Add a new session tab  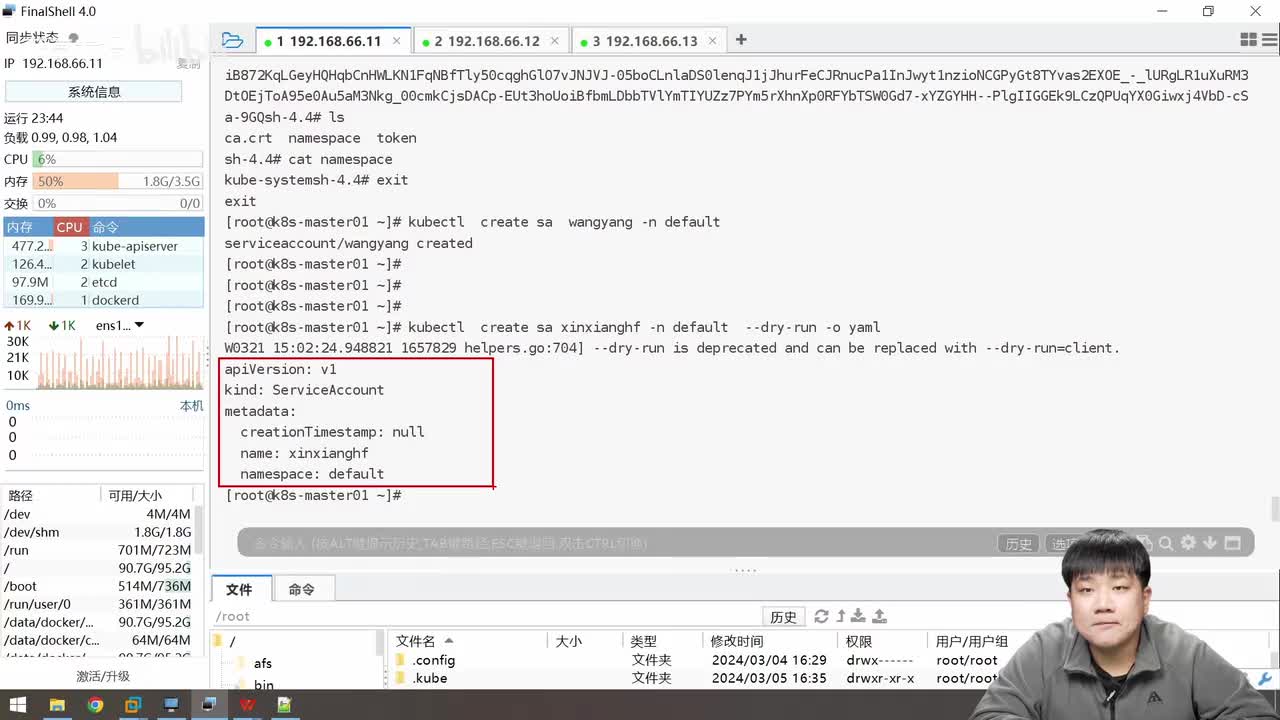point(741,40)
